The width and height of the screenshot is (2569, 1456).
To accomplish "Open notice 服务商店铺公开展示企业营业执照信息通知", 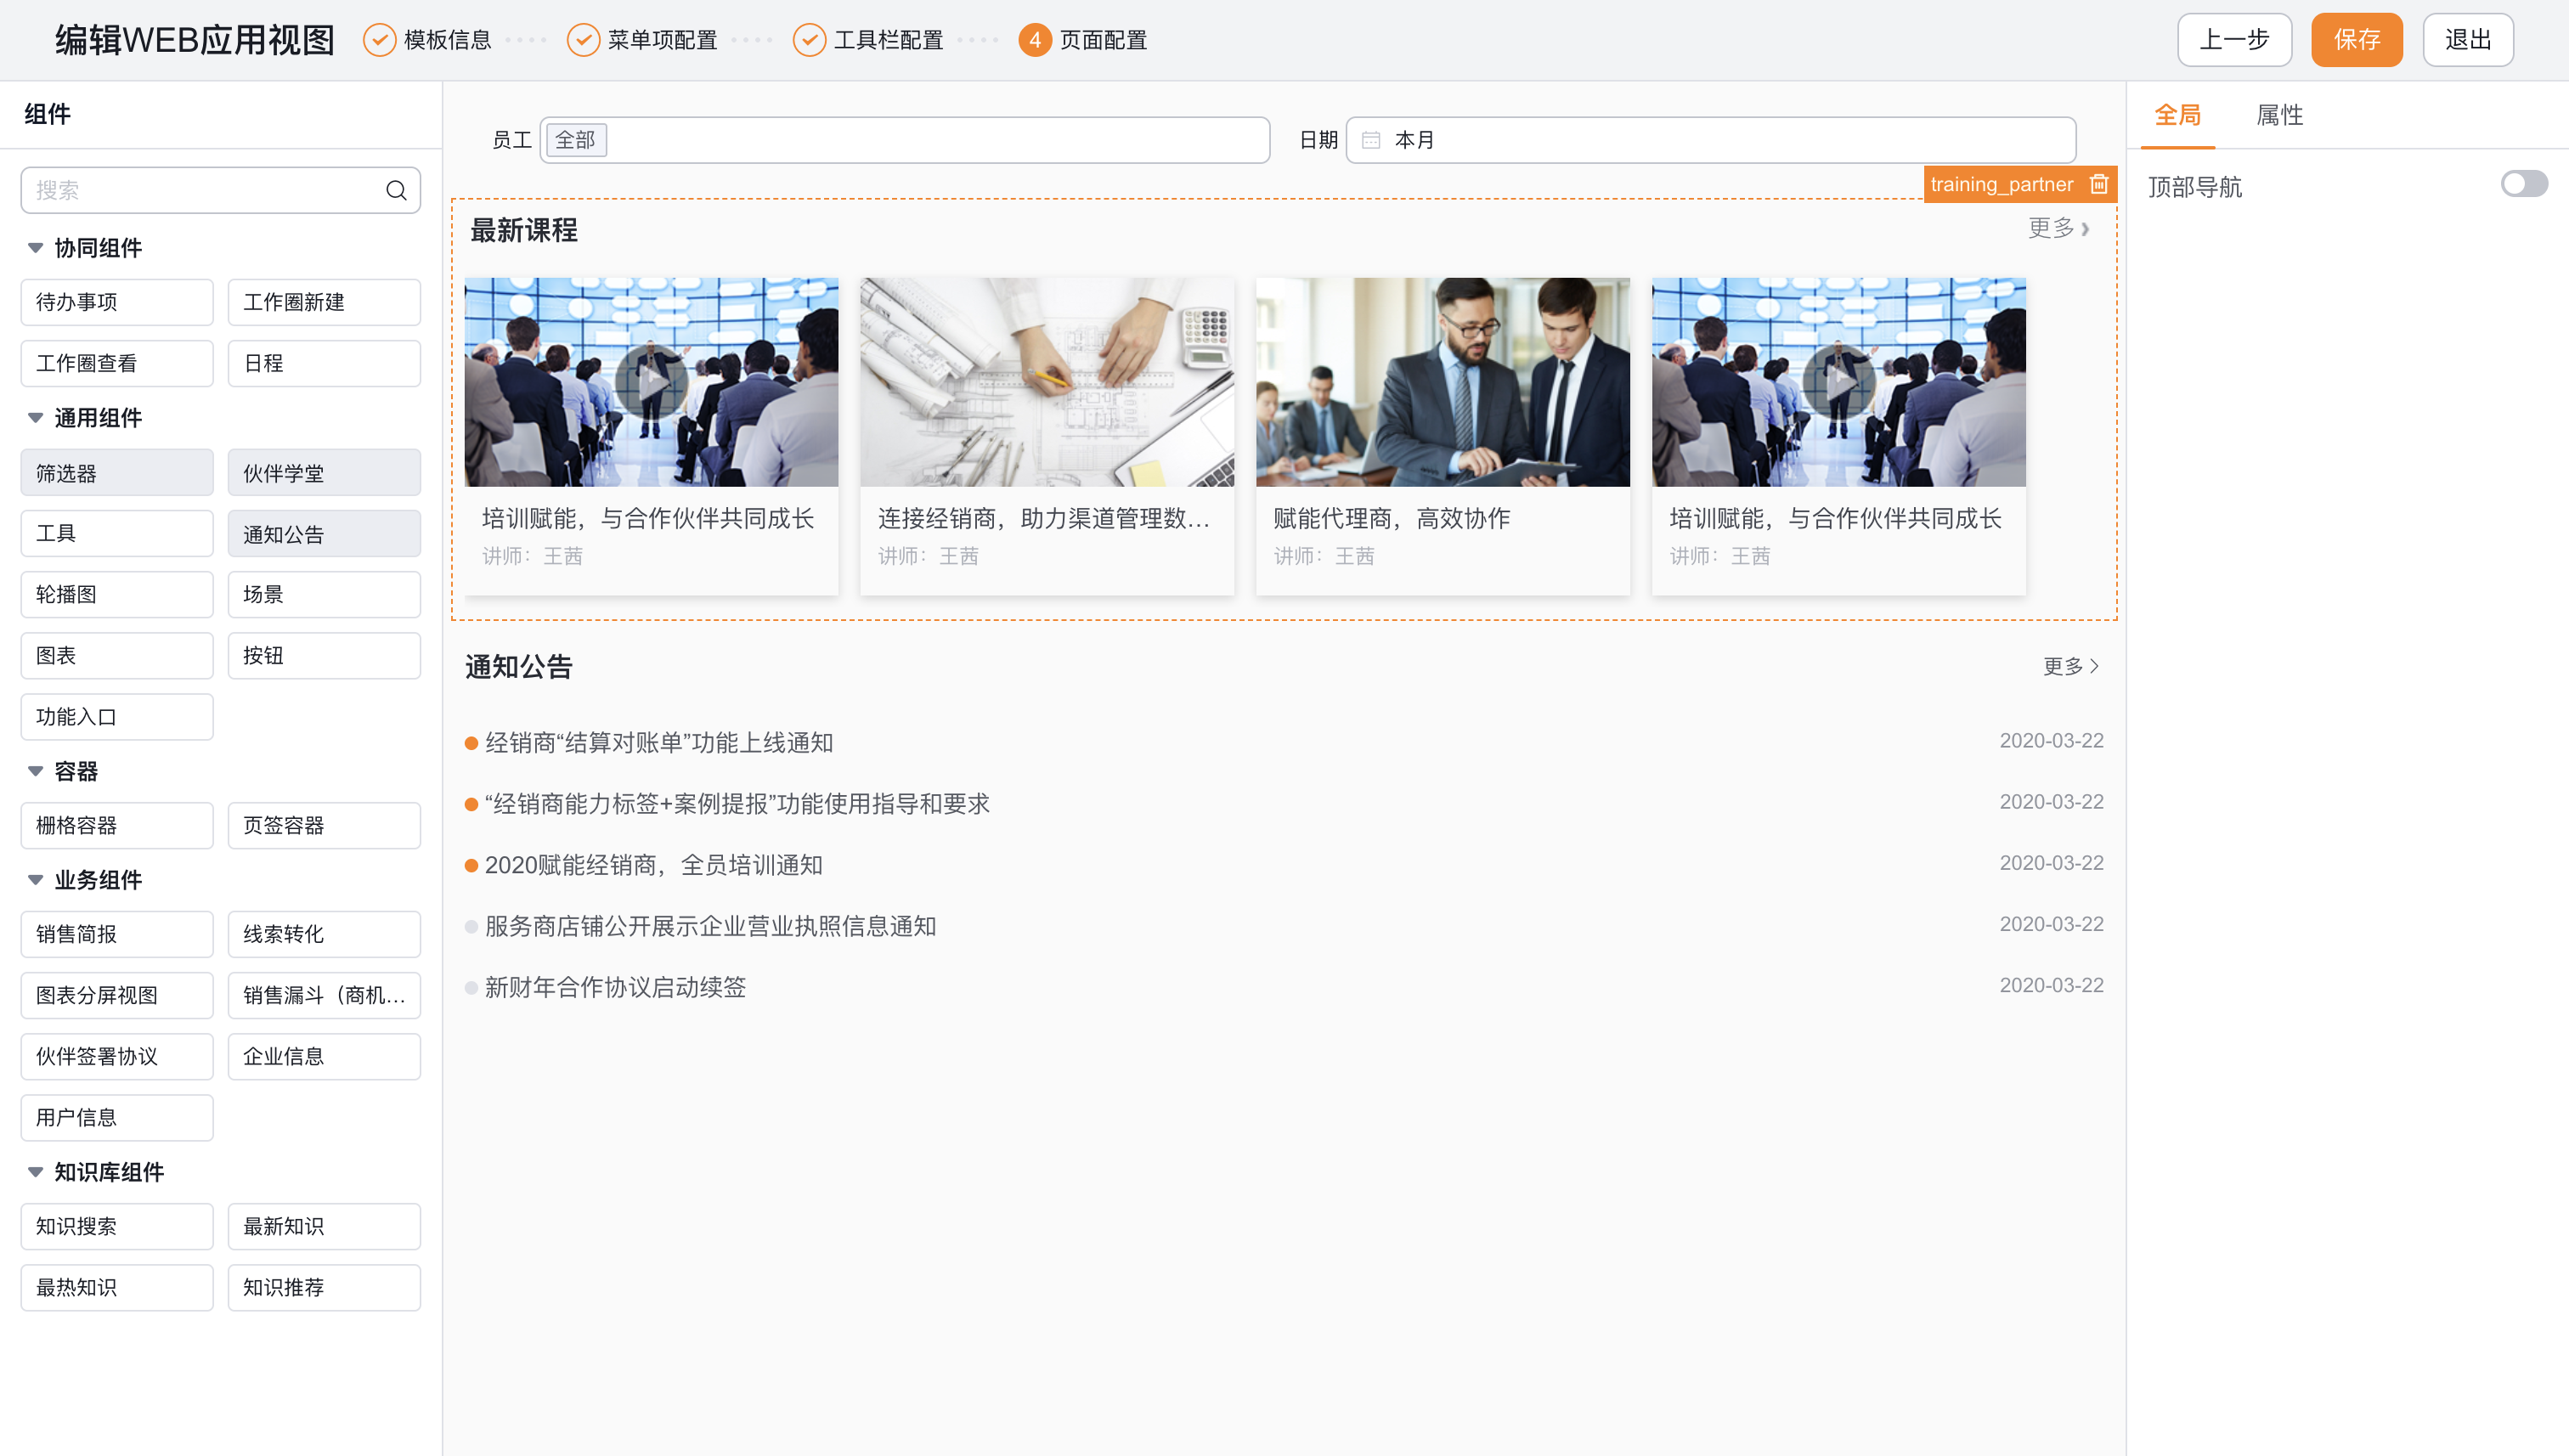I will click(x=711, y=926).
